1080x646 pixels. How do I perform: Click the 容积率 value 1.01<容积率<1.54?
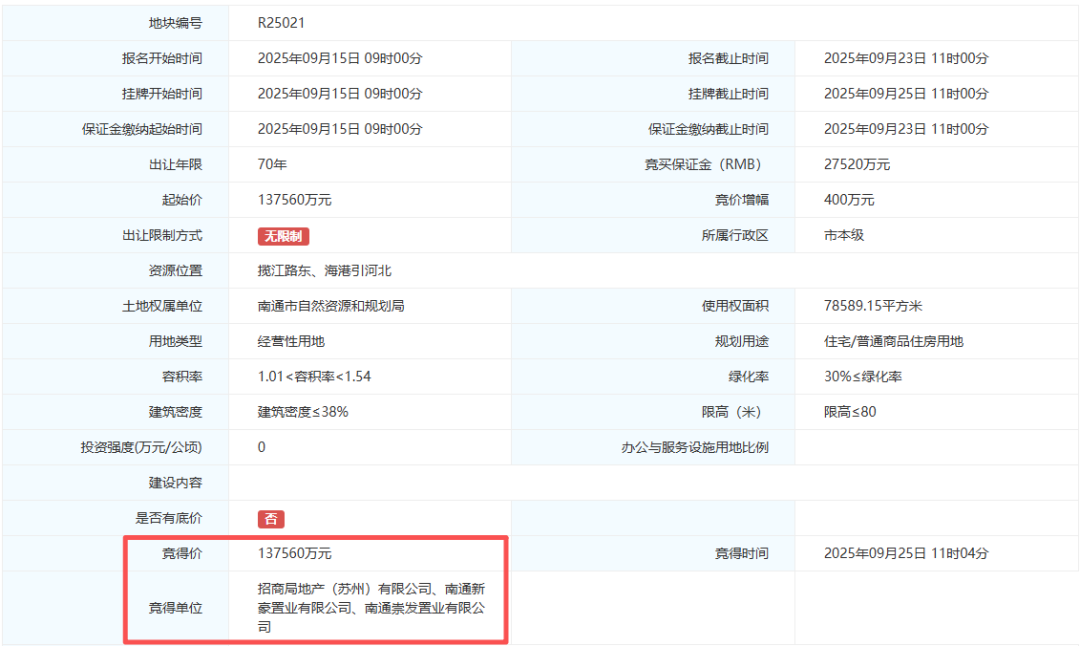click(314, 376)
